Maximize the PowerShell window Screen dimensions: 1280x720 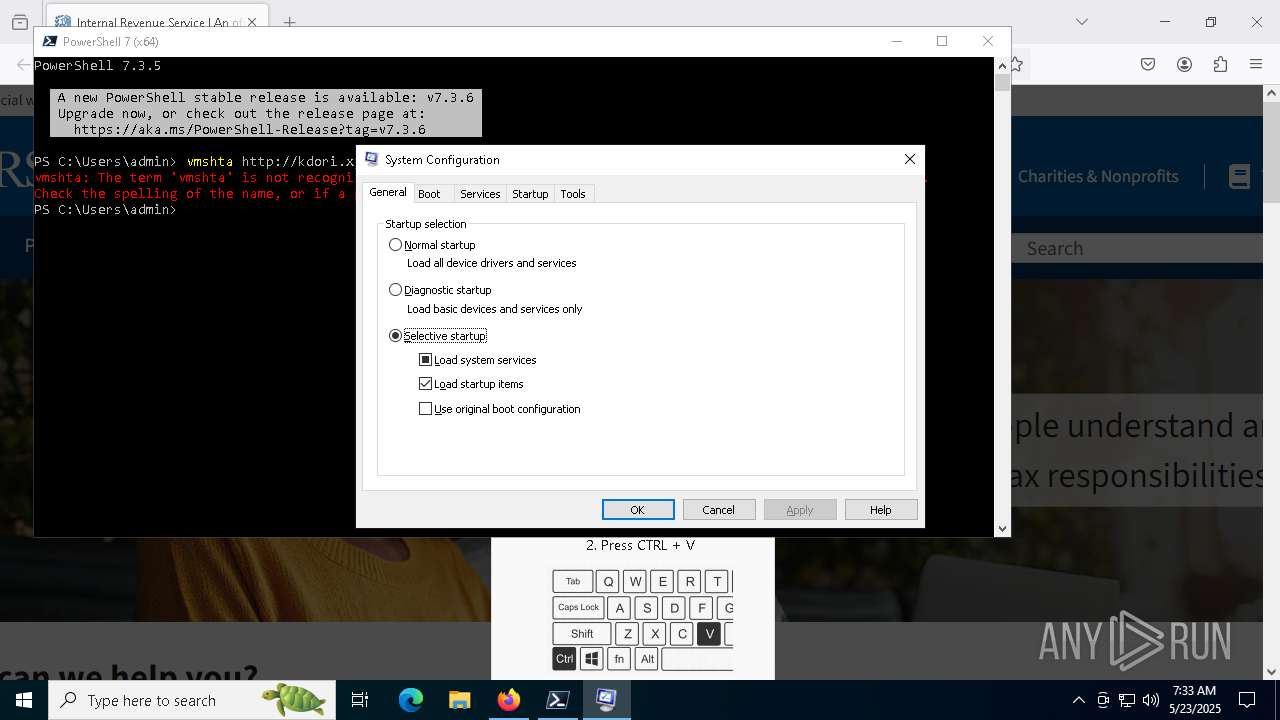(x=942, y=41)
